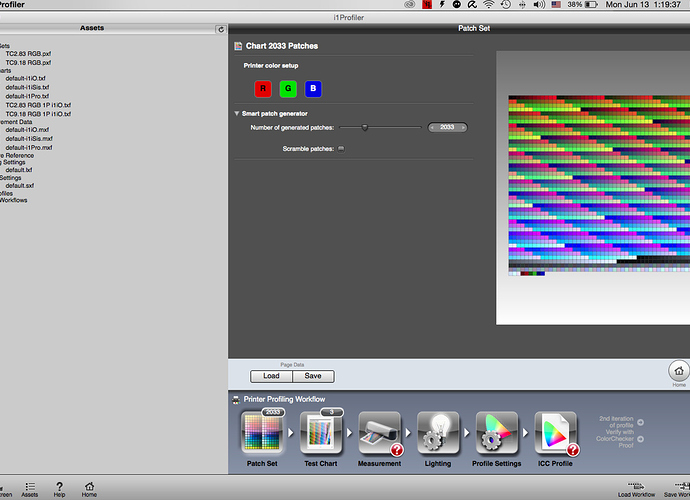Image resolution: width=690 pixels, height=500 pixels.
Task: Click the 2033 patches value field
Action: click(448, 128)
